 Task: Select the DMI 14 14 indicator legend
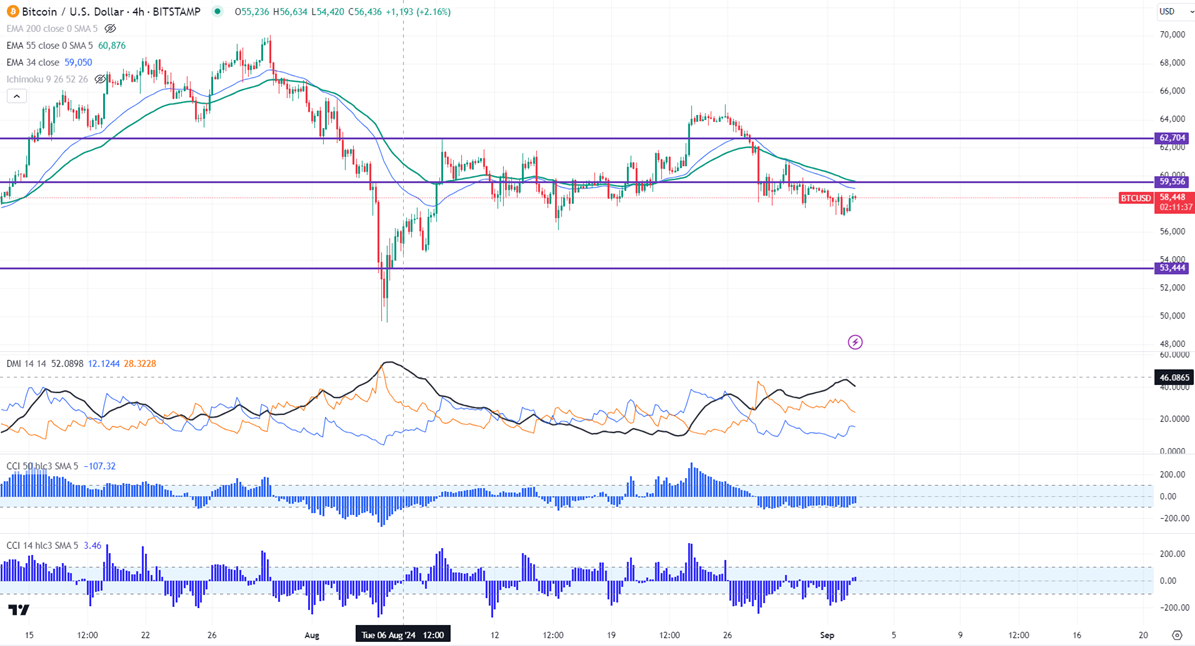(27, 363)
